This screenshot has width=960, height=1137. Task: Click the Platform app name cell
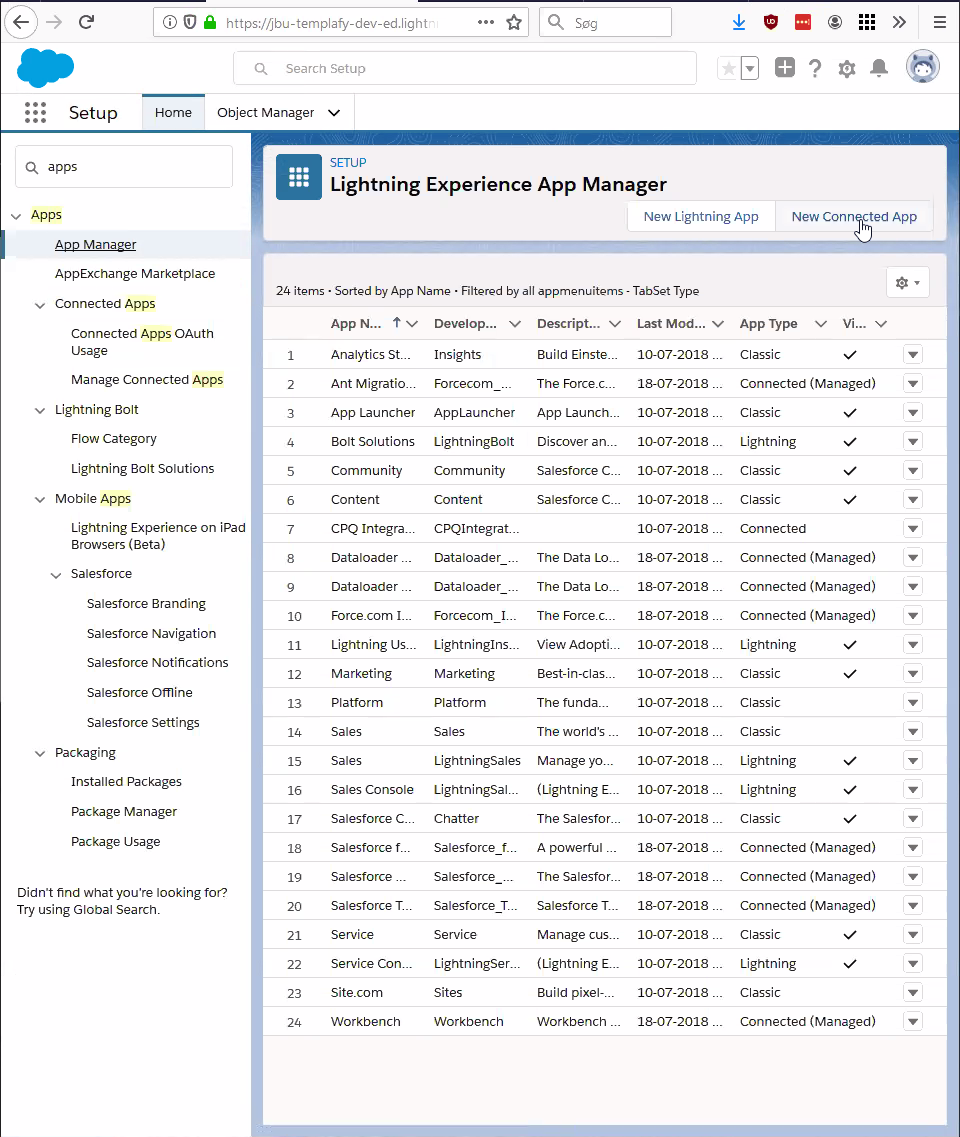pyautogui.click(x=357, y=703)
